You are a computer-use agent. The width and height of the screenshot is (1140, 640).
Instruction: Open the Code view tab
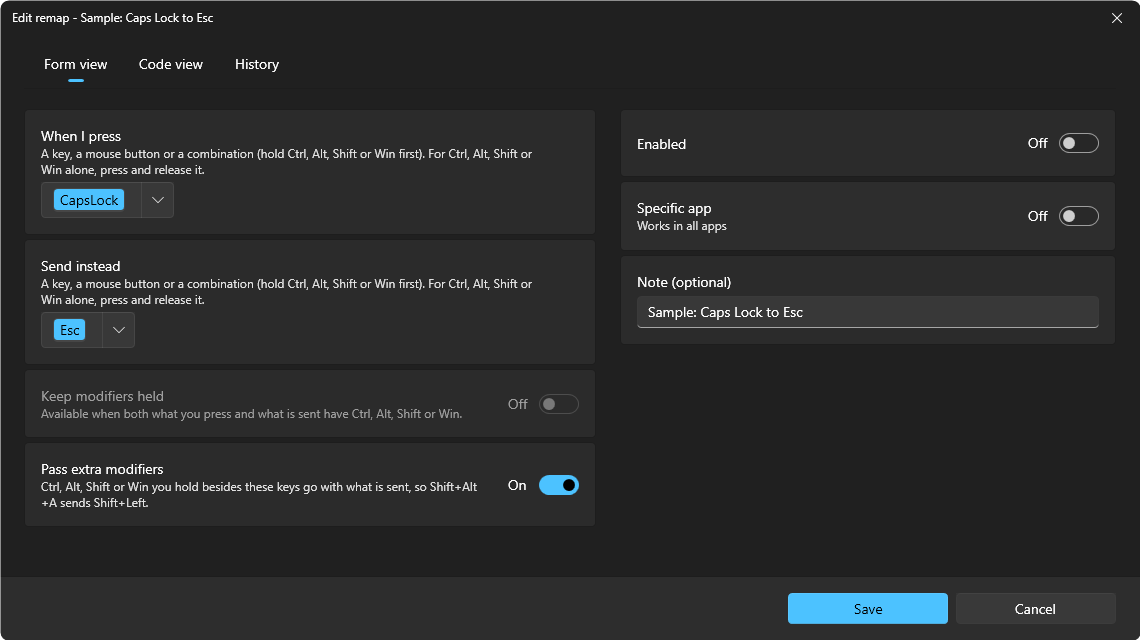tap(171, 64)
